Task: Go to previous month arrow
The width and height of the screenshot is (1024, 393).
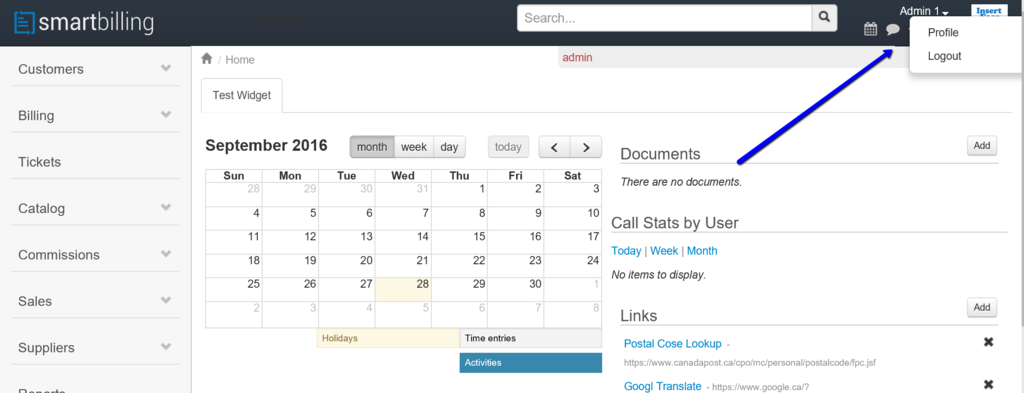Action: tap(554, 147)
